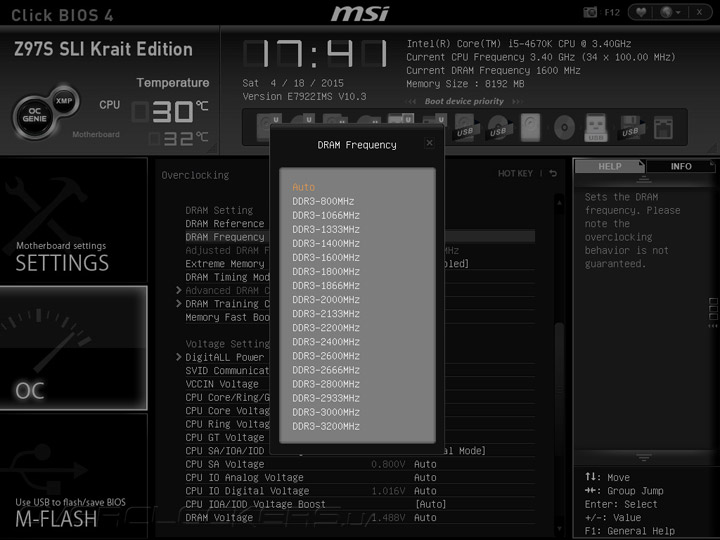The height and width of the screenshot is (540, 720).
Task: Select the Memory Fast Boot row
Action: tap(227, 317)
